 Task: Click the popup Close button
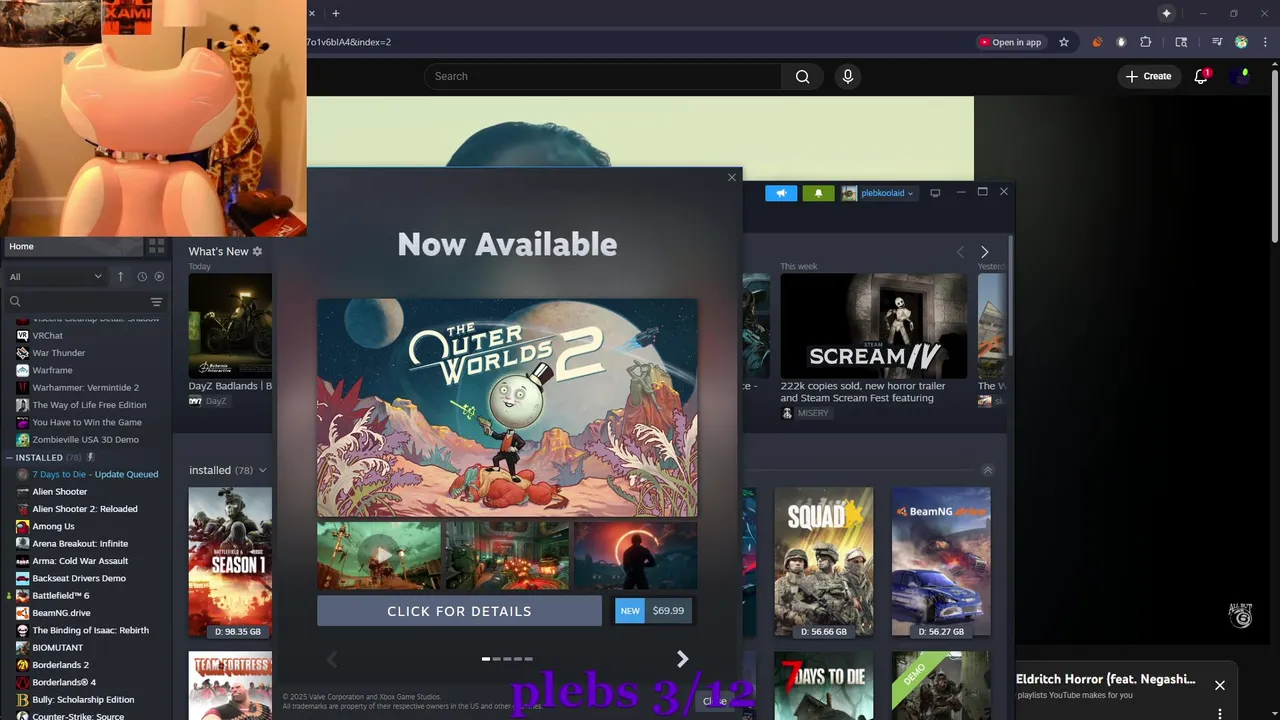[x=714, y=701]
